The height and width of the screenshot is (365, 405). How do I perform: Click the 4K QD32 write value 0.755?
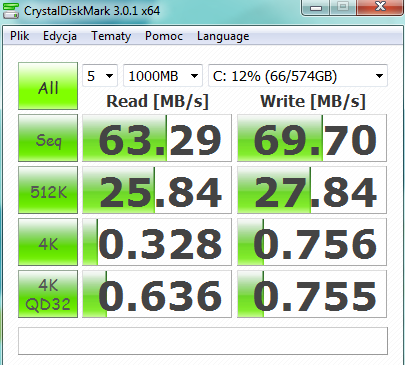(x=312, y=294)
